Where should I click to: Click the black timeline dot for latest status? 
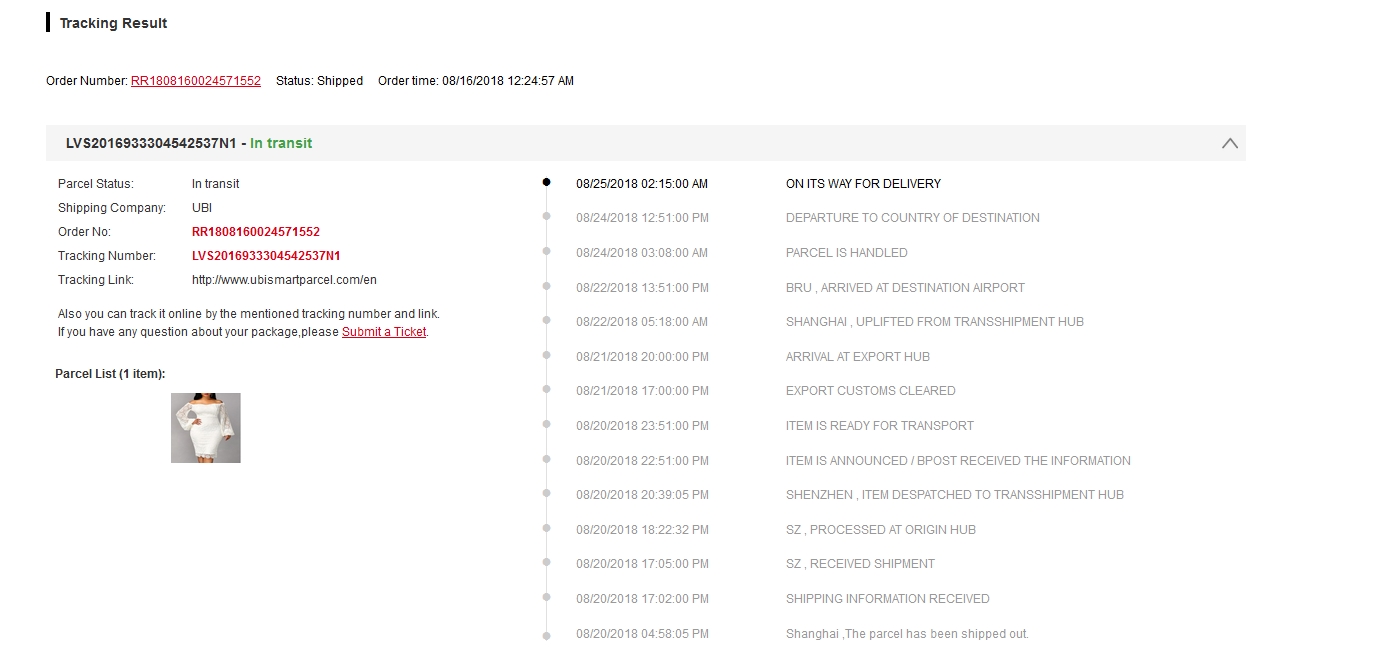coord(546,179)
